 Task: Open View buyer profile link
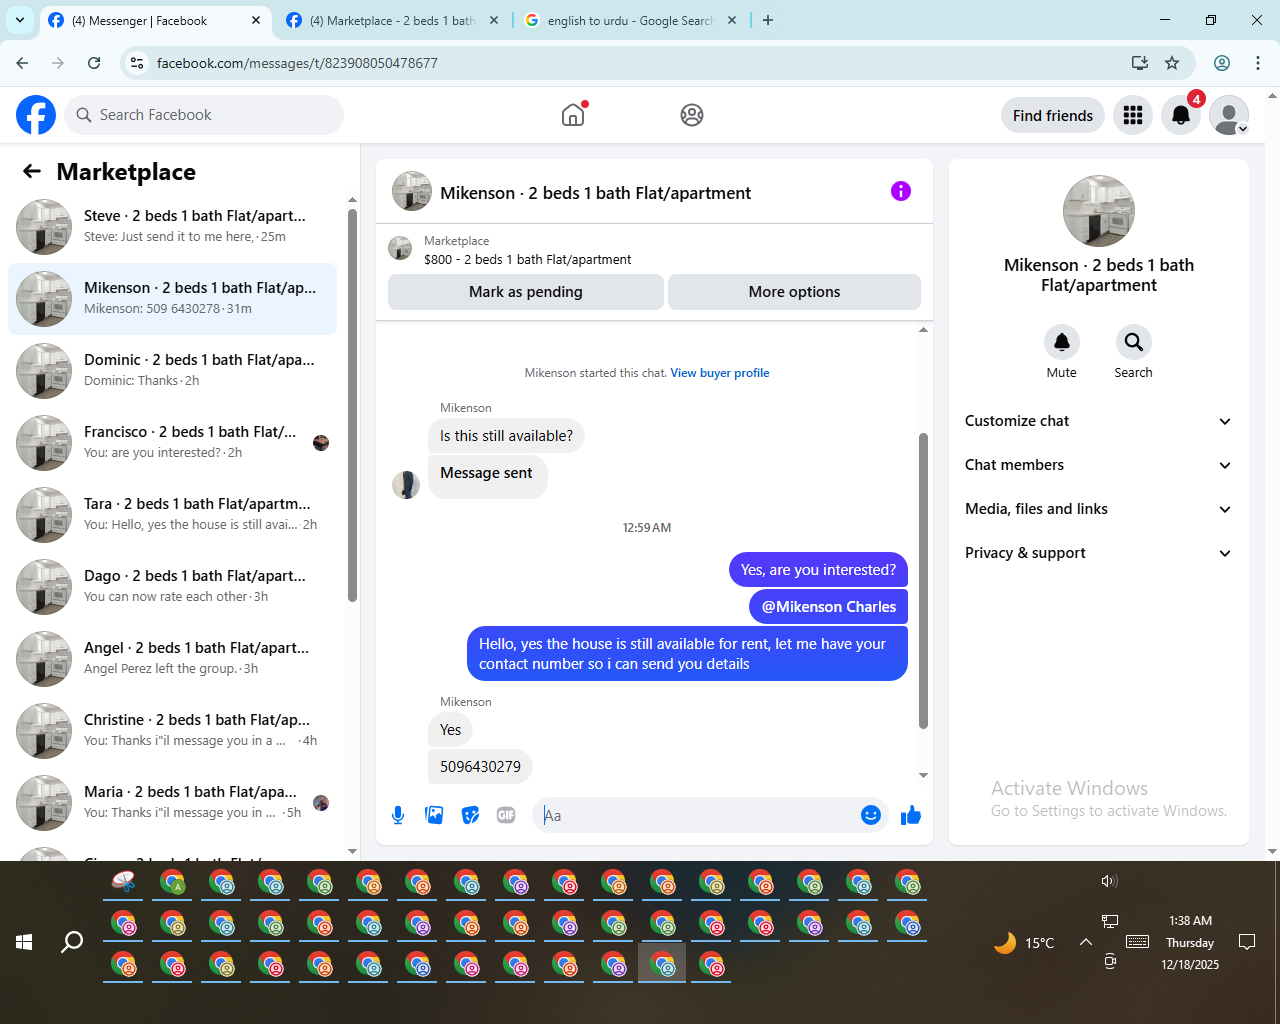[x=720, y=373]
